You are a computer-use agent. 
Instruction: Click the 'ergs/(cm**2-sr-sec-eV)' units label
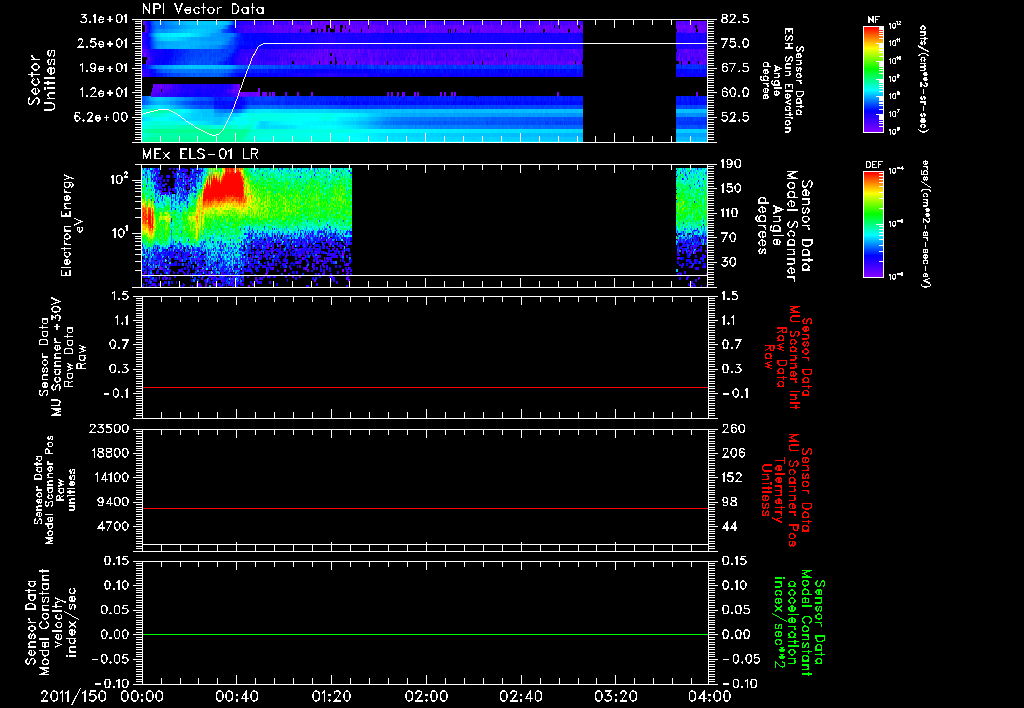pos(924,223)
